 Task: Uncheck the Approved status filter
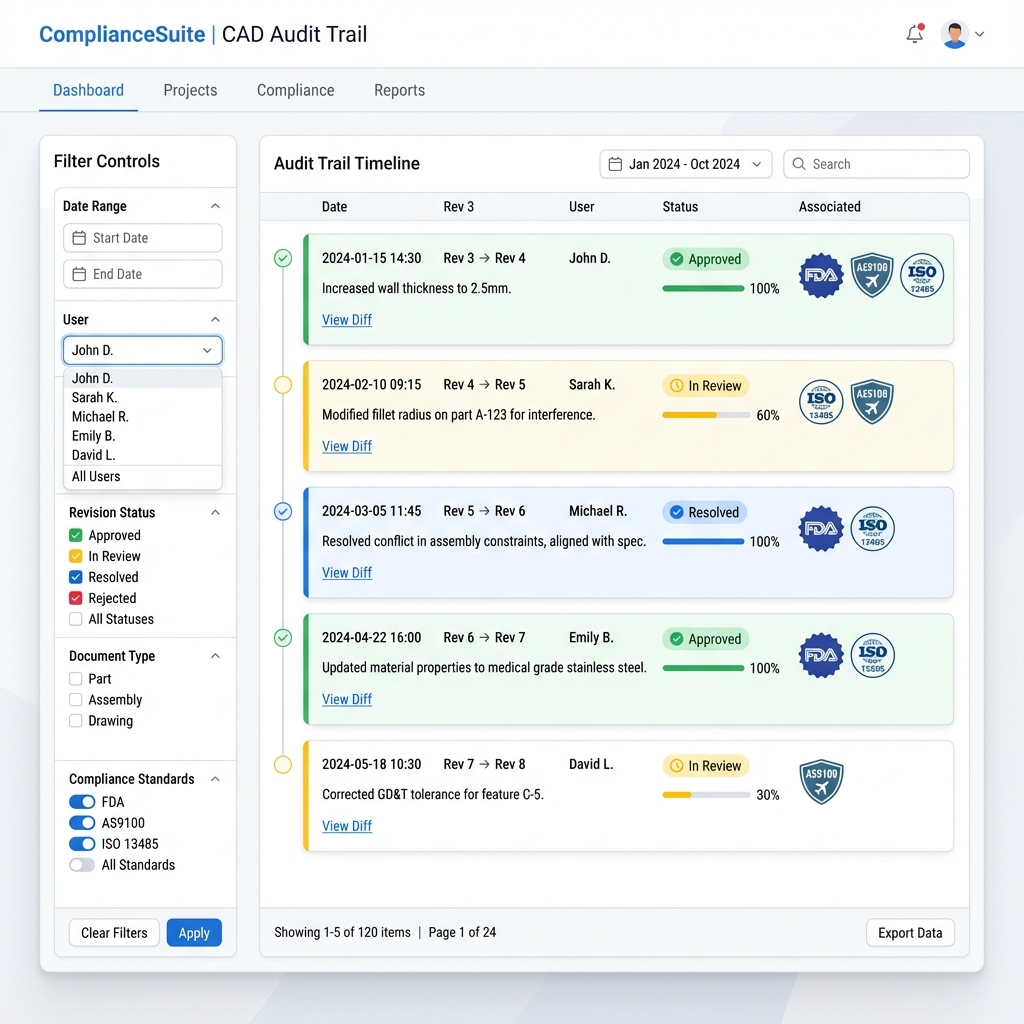[x=73, y=535]
